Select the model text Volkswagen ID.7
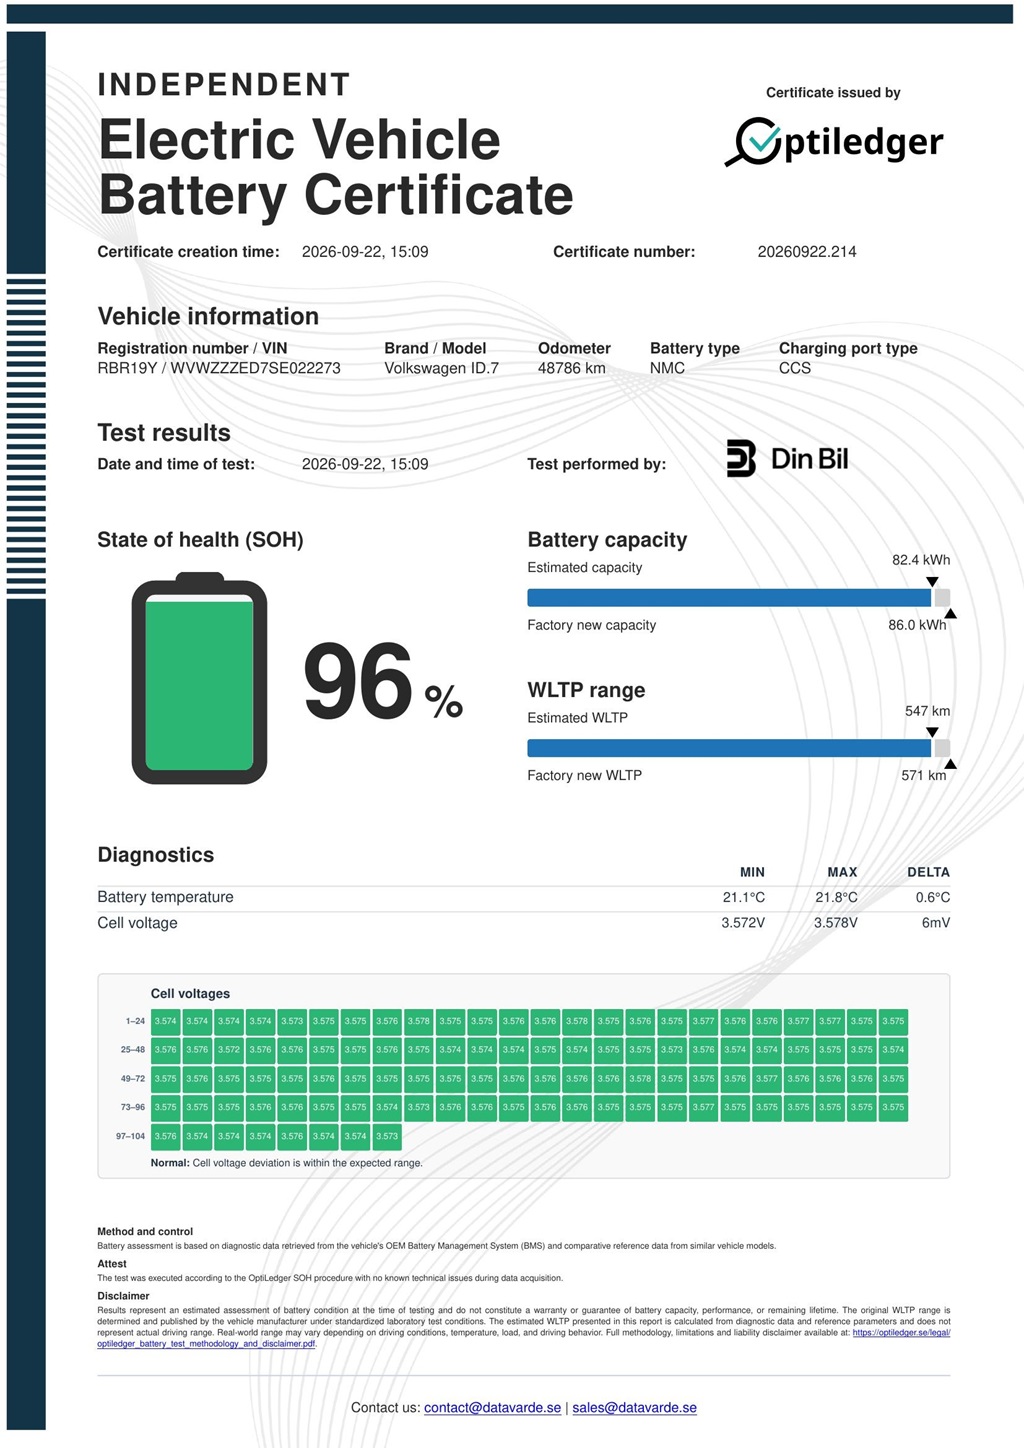Image resolution: width=1024 pixels, height=1448 pixels. coord(441,368)
